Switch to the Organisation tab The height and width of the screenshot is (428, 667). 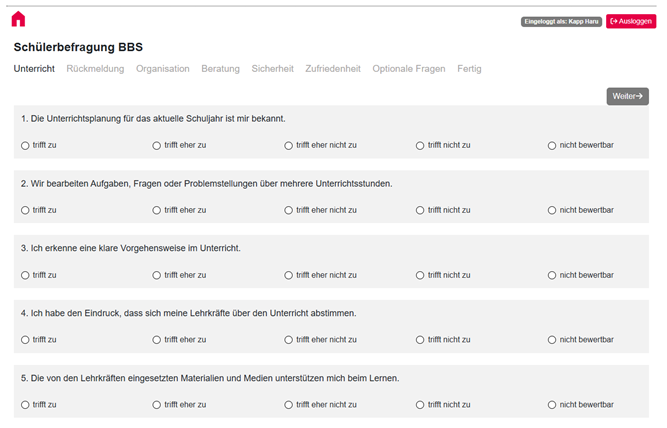click(x=162, y=69)
